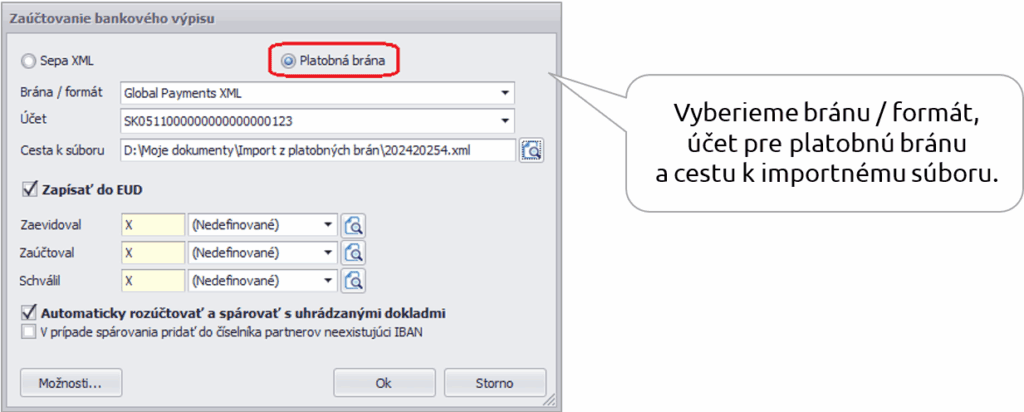Click the Zaevidoval code field with X
The width and height of the screenshot is (1024, 412).
(152, 225)
